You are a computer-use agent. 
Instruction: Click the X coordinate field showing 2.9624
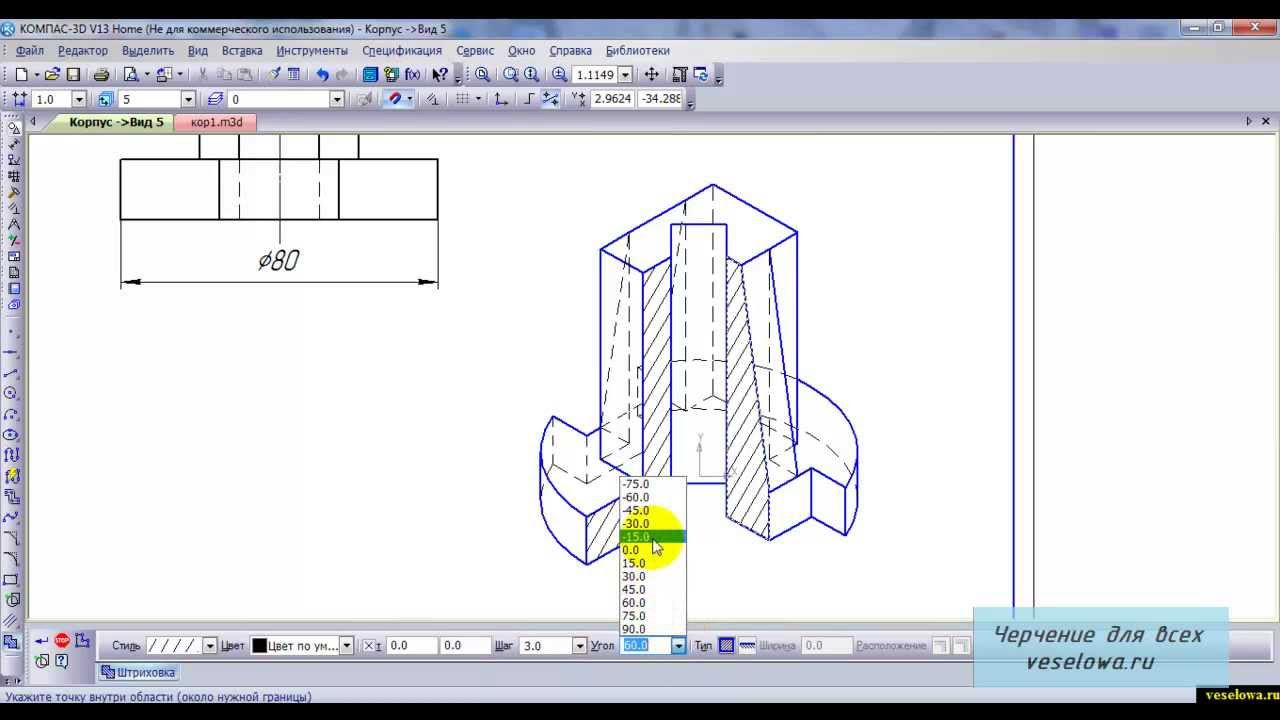click(x=612, y=99)
